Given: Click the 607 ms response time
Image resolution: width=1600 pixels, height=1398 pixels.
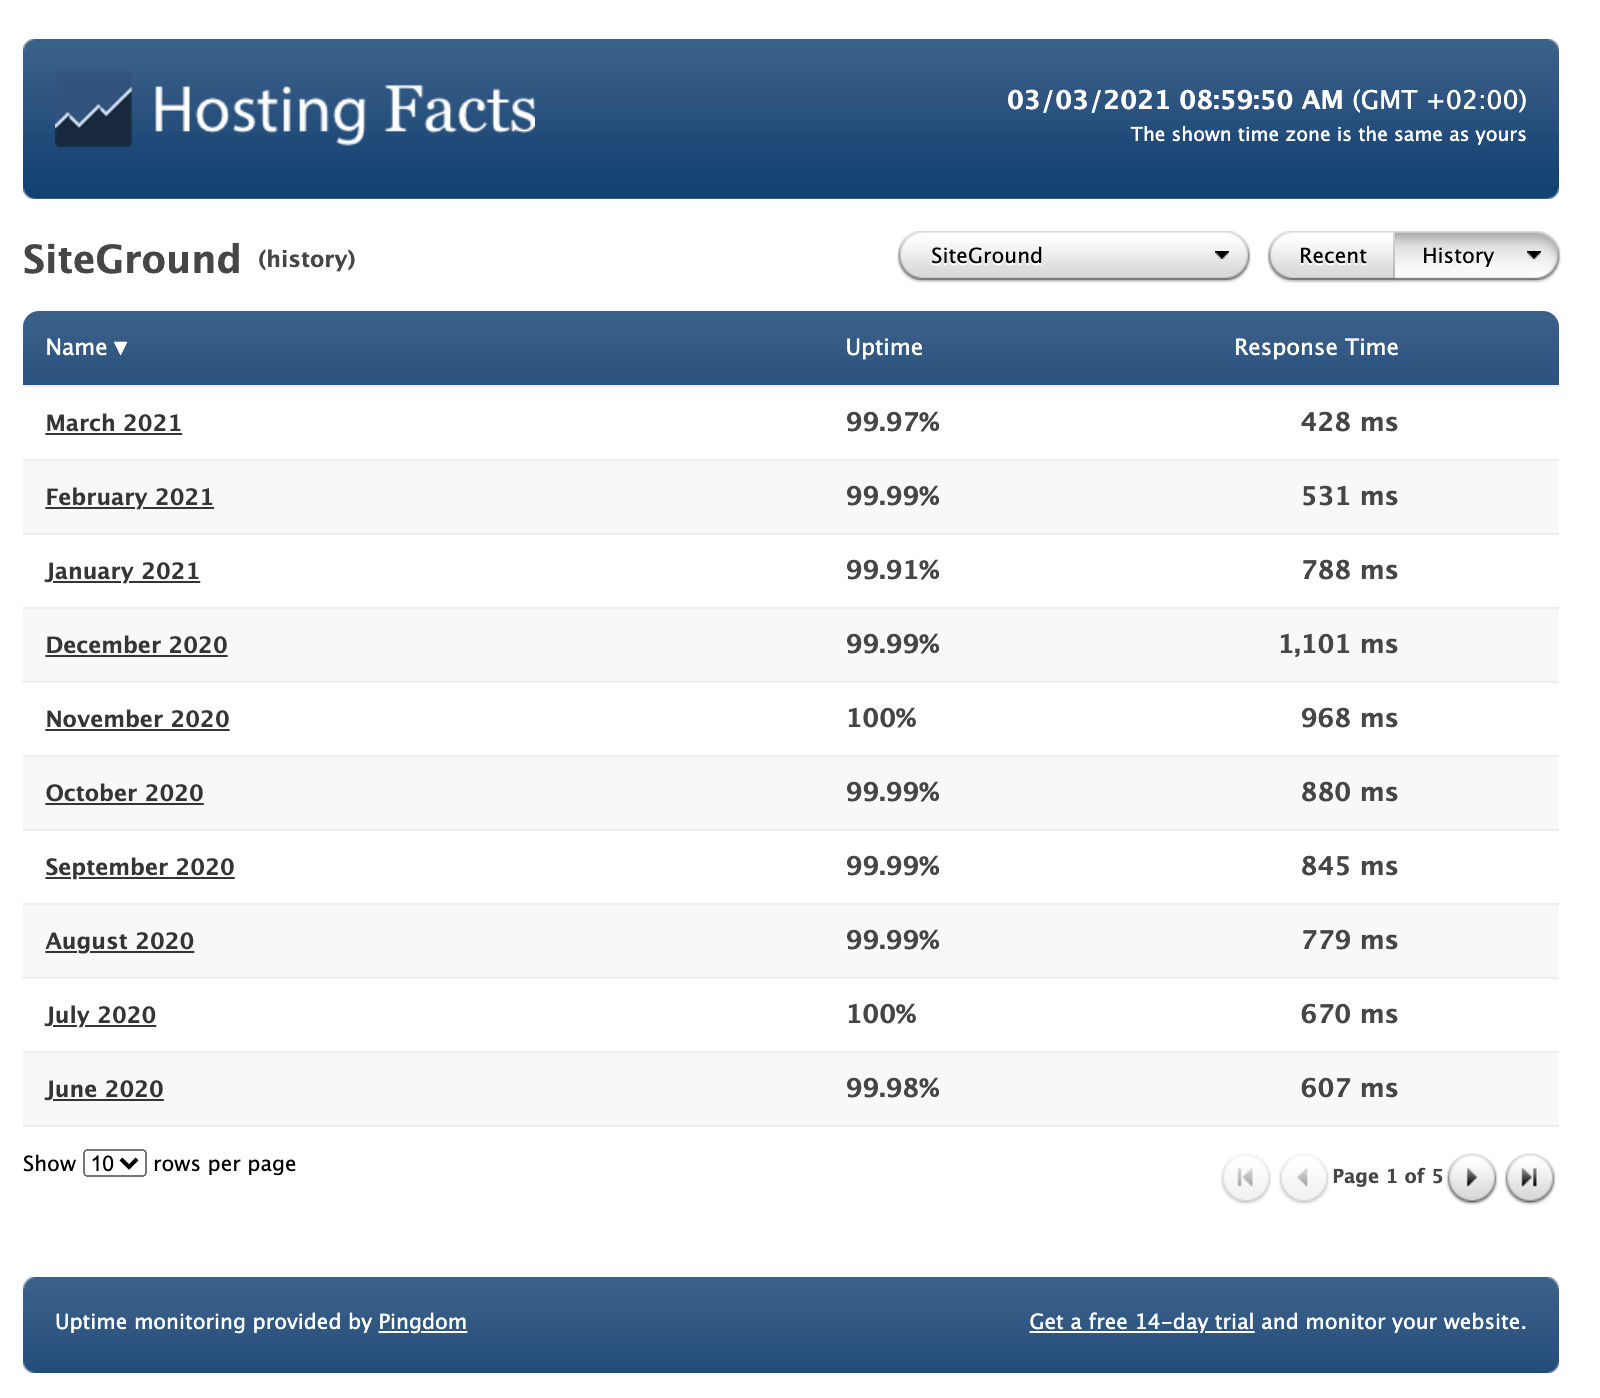Looking at the screenshot, I should point(1349,1088).
